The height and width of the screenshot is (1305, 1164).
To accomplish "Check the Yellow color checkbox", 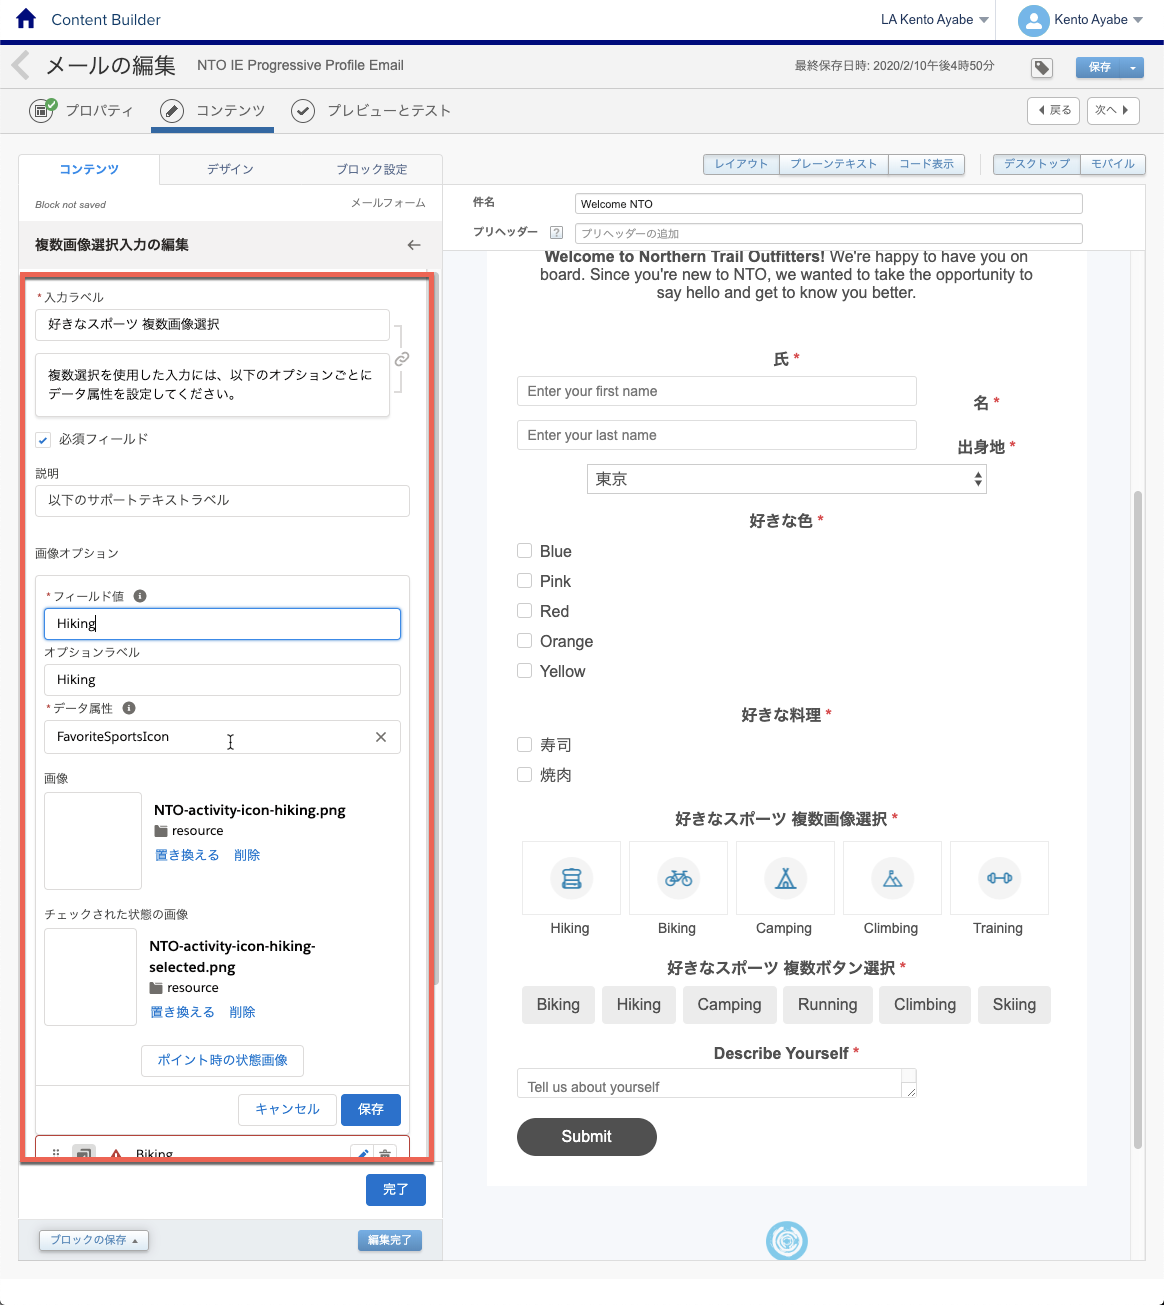I will pyautogui.click(x=524, y=671).
